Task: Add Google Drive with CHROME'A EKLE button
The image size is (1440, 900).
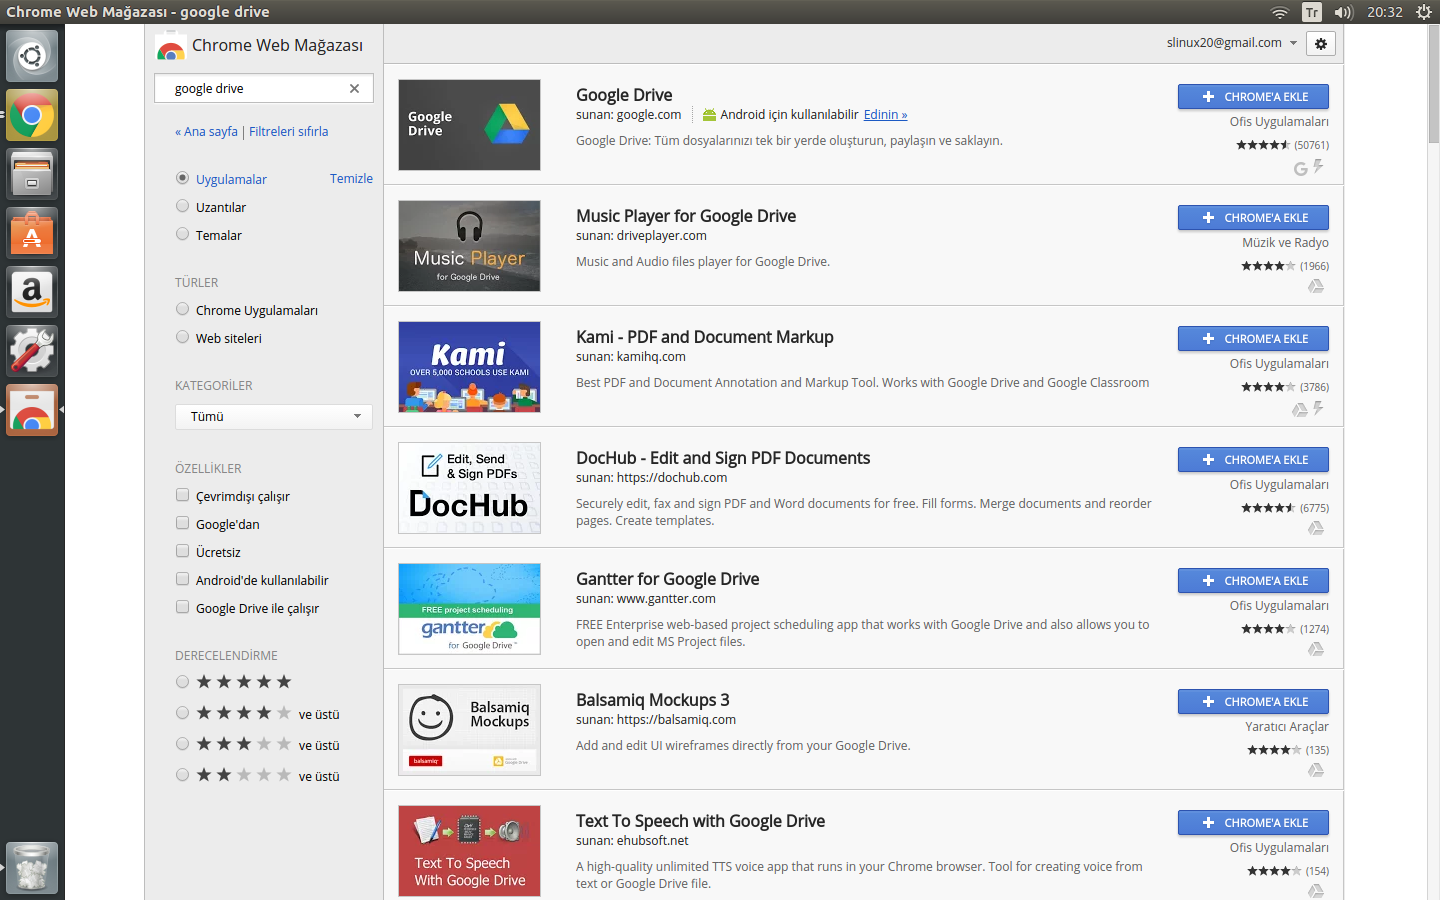Action: click(1253, 97)
